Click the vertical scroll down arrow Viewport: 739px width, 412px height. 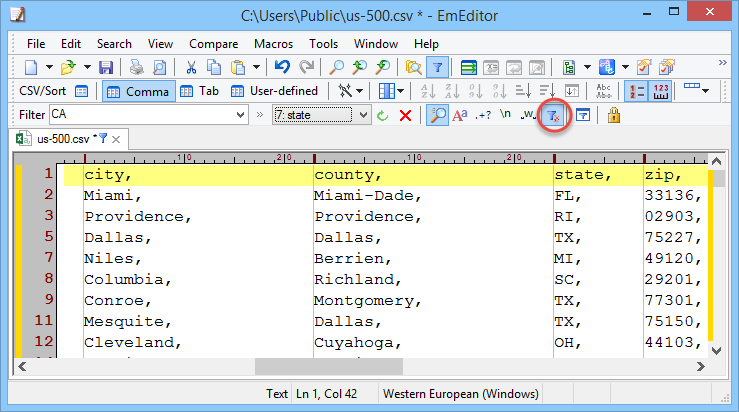[716, 351]
